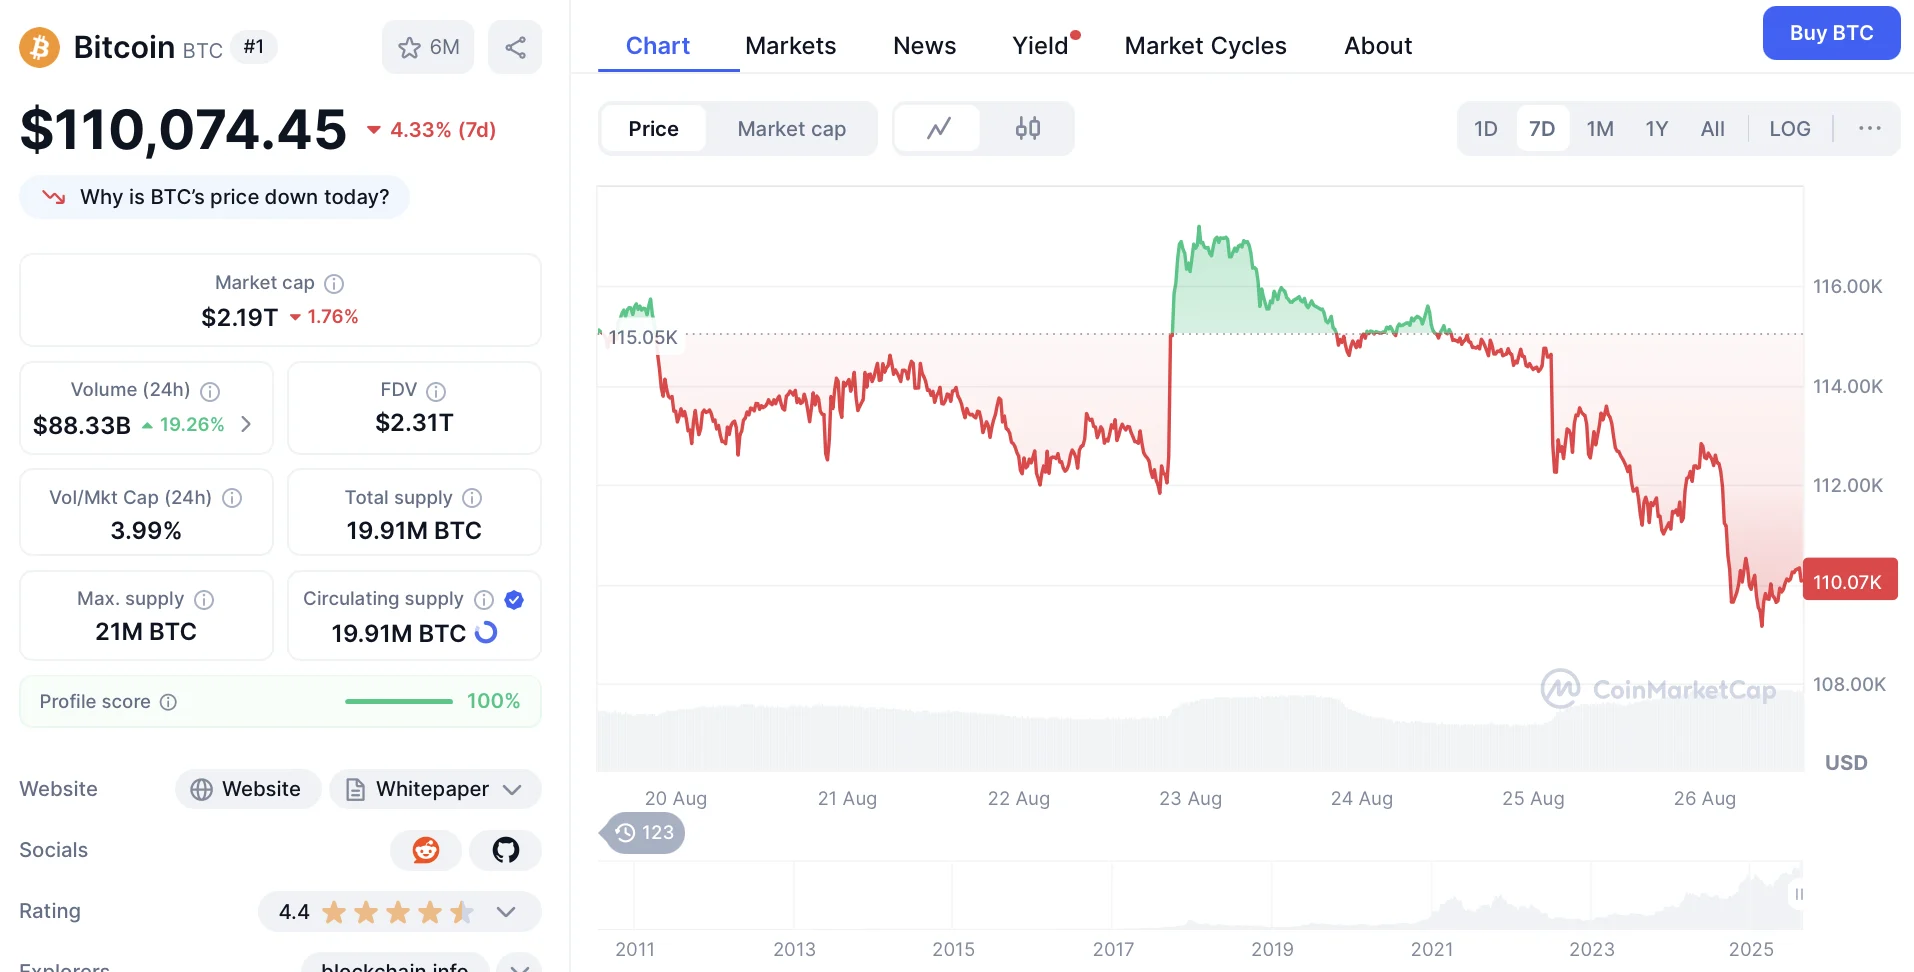Open the Reddit social link icon

tap(426, 850)
